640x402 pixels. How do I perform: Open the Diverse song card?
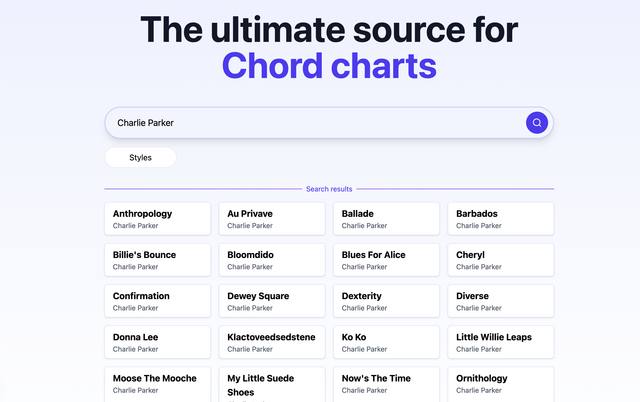(x=500, y=301)
